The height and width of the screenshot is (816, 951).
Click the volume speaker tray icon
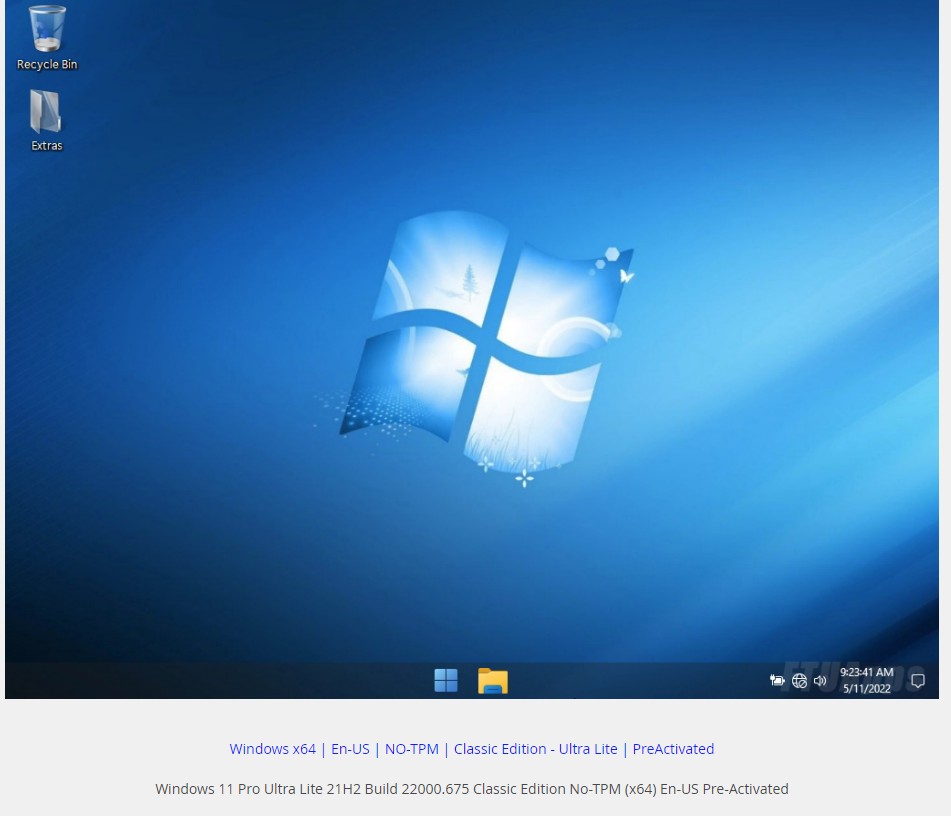tap(820, 681)
